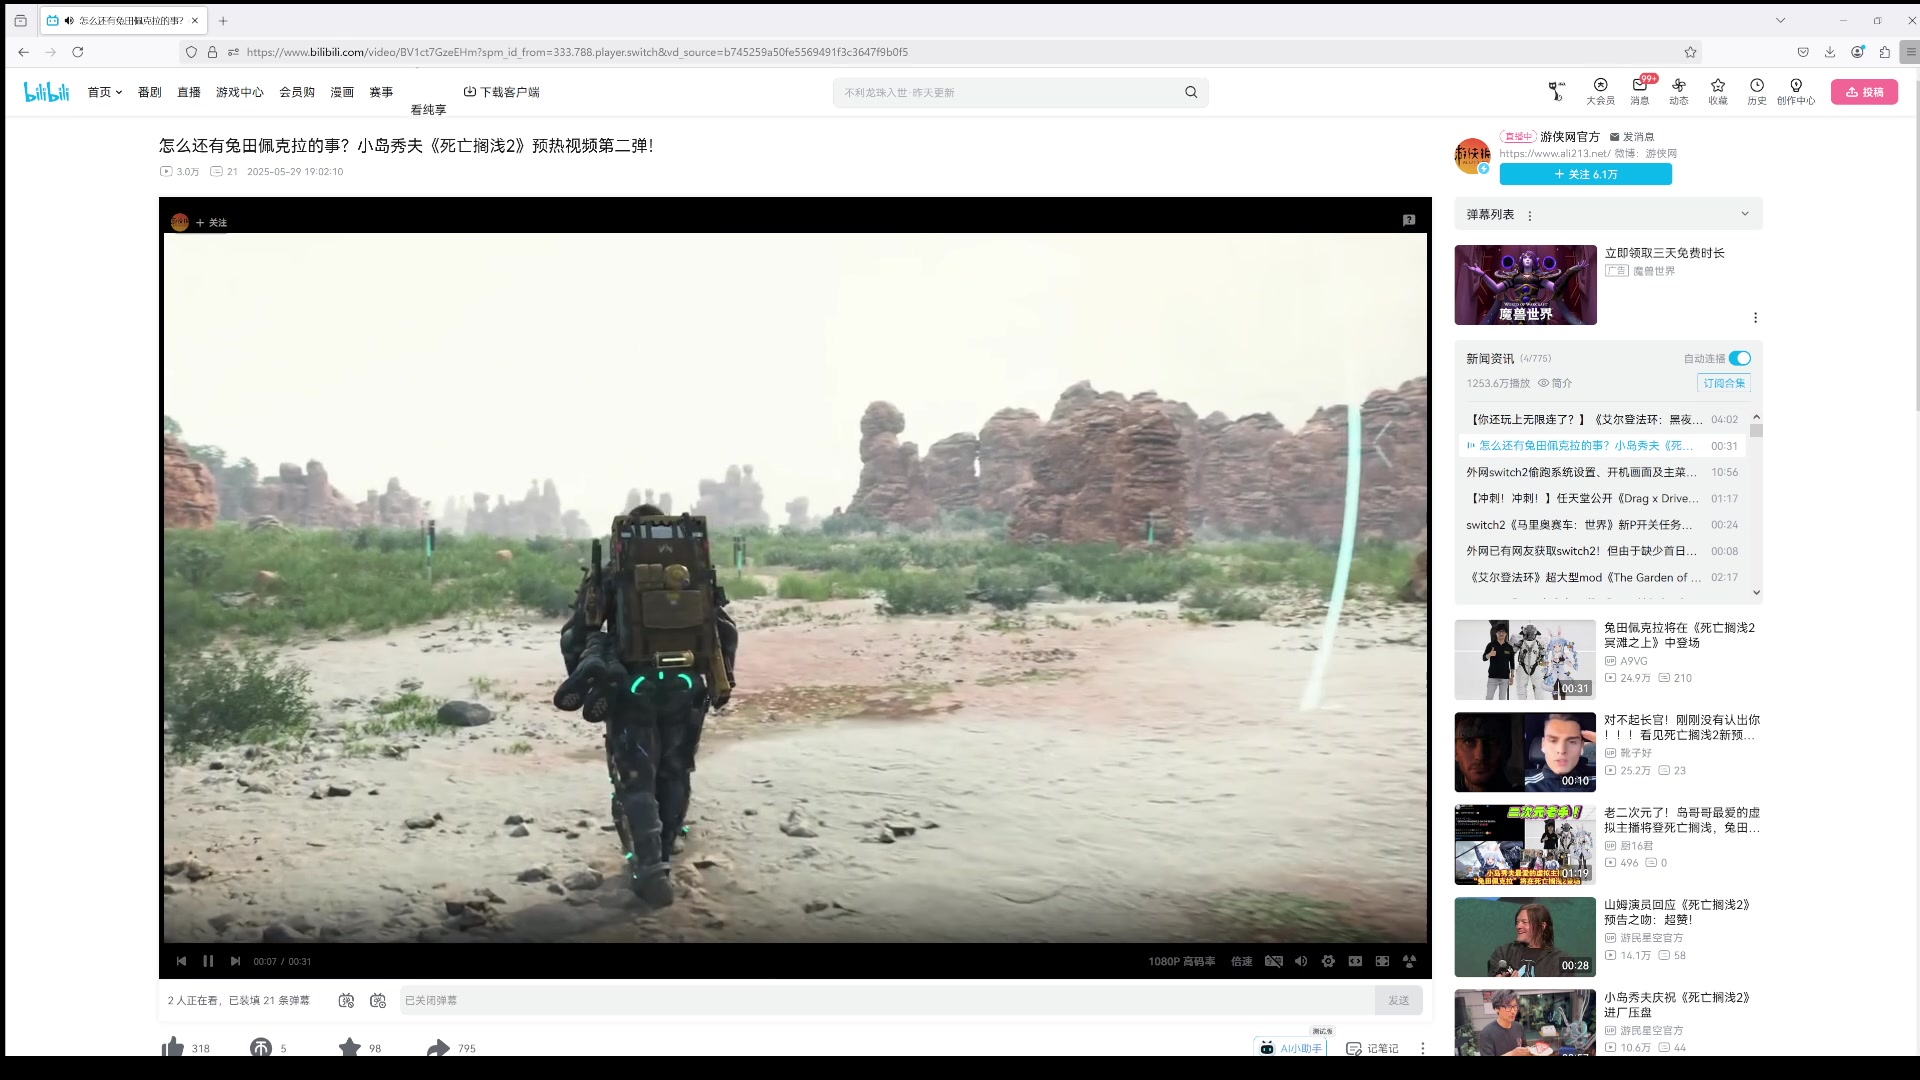Click 发消息 to message the uploader
1920x1080 pixels.
[1631, 137]
